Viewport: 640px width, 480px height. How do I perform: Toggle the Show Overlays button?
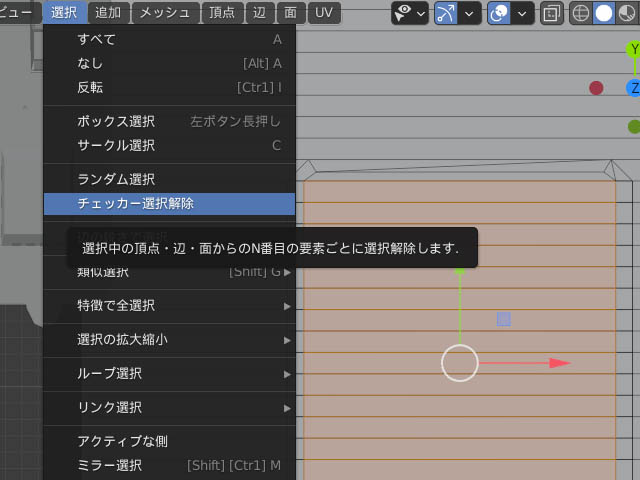pyautogui.click(x=499, y=13)
